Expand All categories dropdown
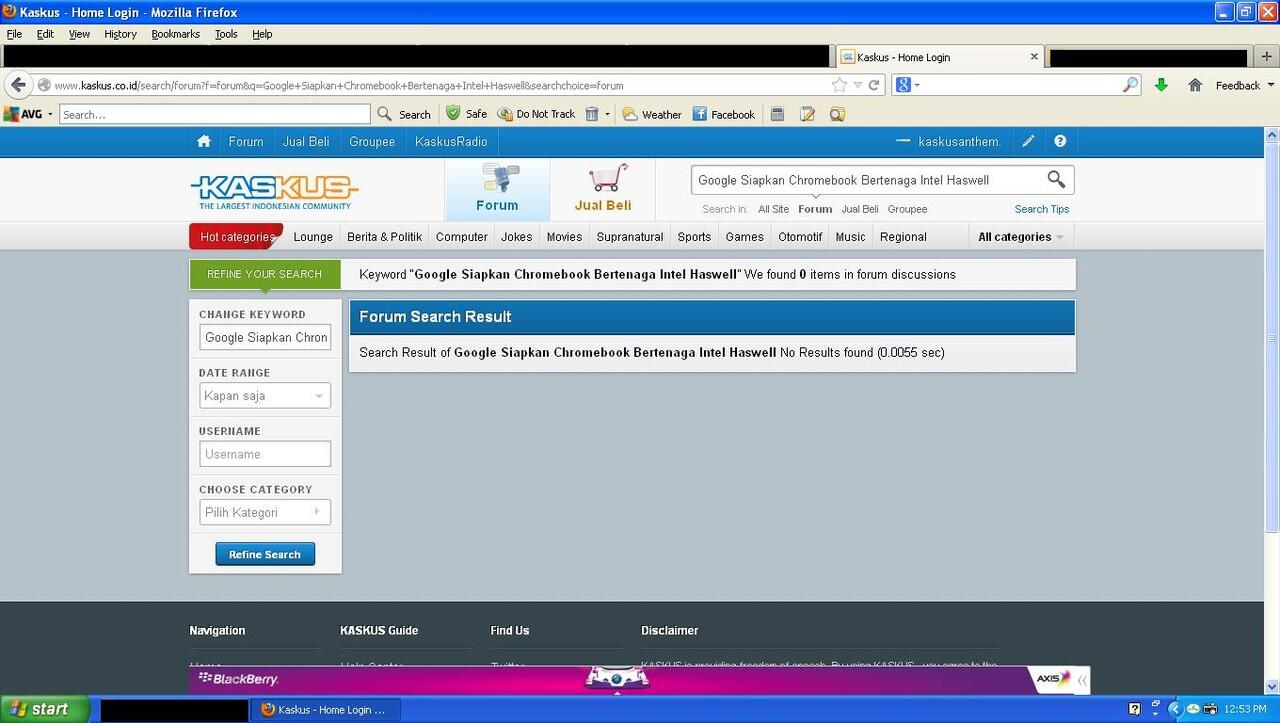 pos(1020,237)
